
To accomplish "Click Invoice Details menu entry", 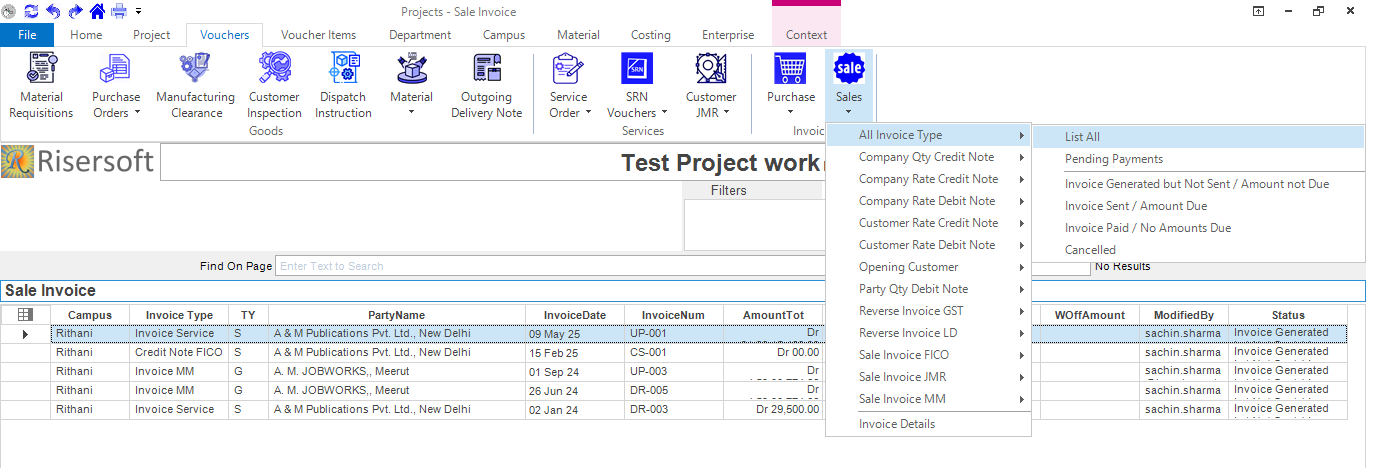I will point(897,424).
